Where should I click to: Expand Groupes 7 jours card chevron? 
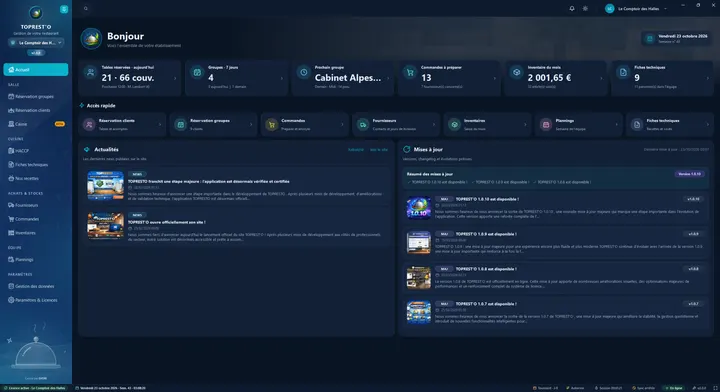pyautogui.click(x=281, y=78)
